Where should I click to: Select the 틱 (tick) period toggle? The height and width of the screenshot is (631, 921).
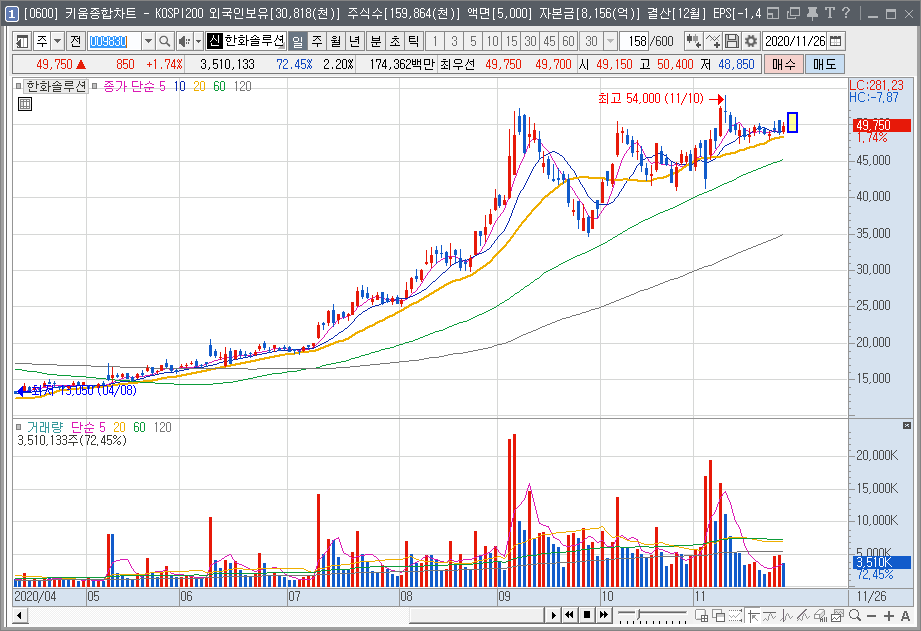(414, 41)
